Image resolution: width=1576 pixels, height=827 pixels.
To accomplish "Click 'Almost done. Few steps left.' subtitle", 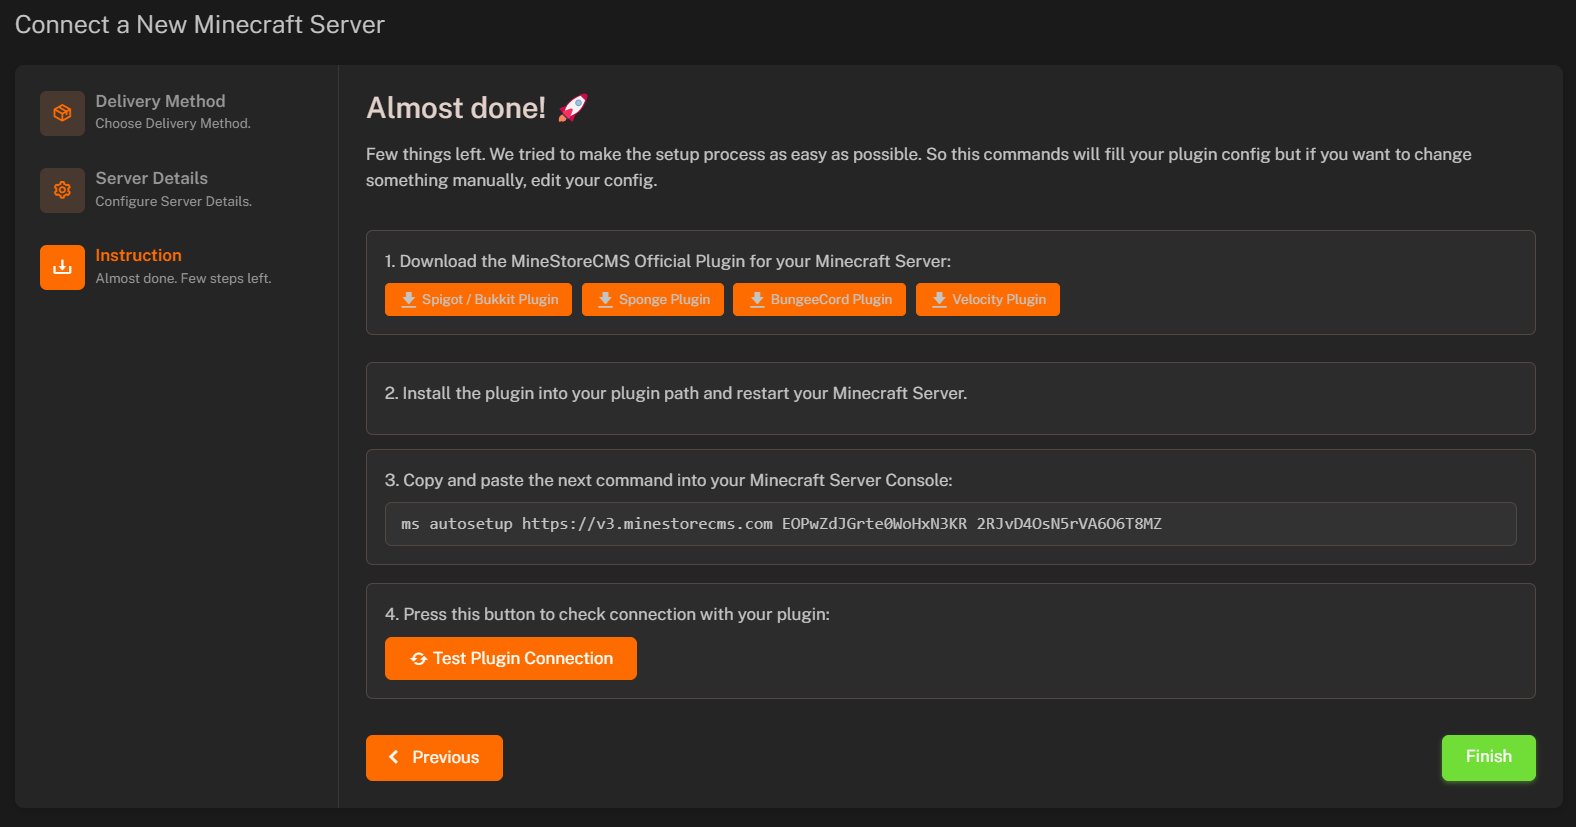I will pos(183,278).
